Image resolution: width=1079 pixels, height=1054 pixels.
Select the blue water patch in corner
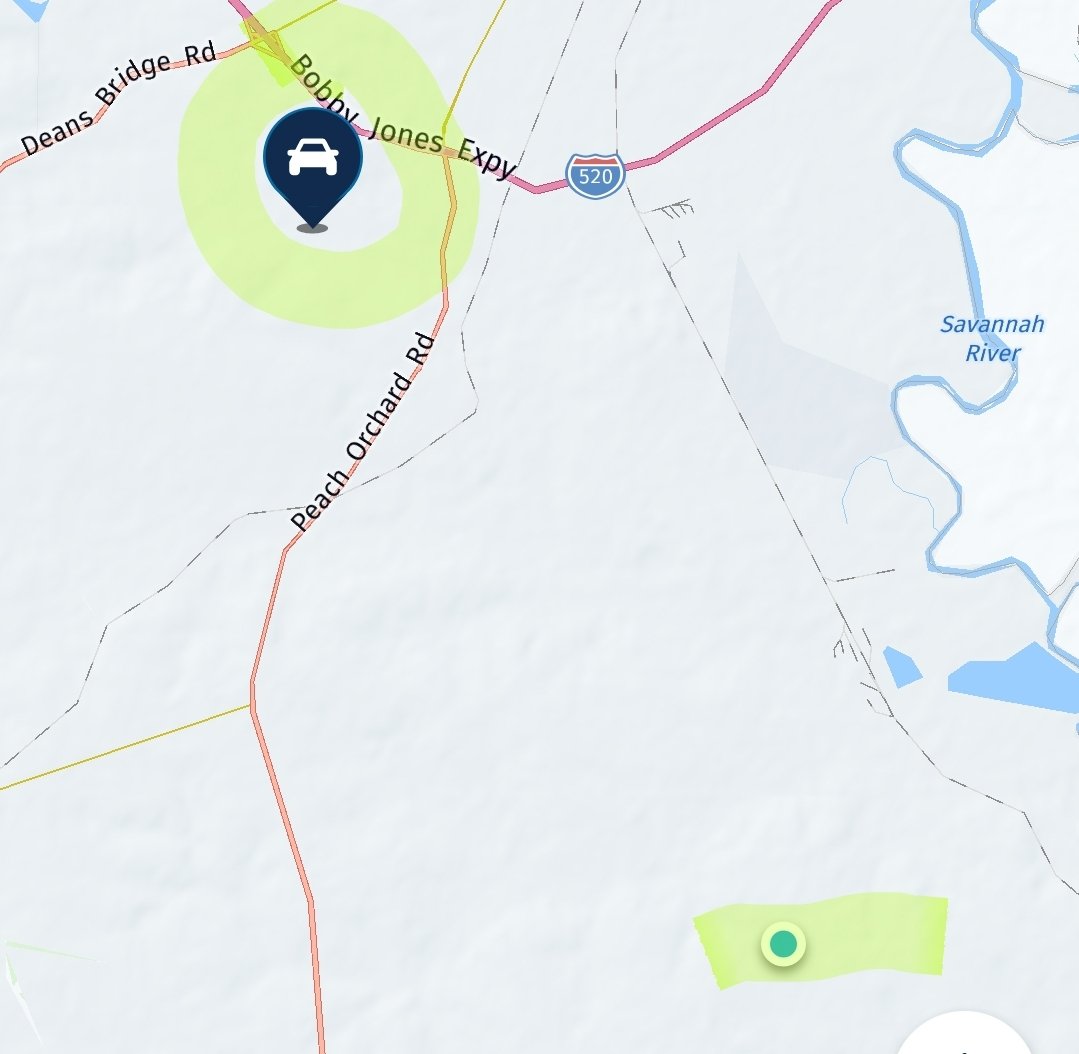click(x=28, y=8)
